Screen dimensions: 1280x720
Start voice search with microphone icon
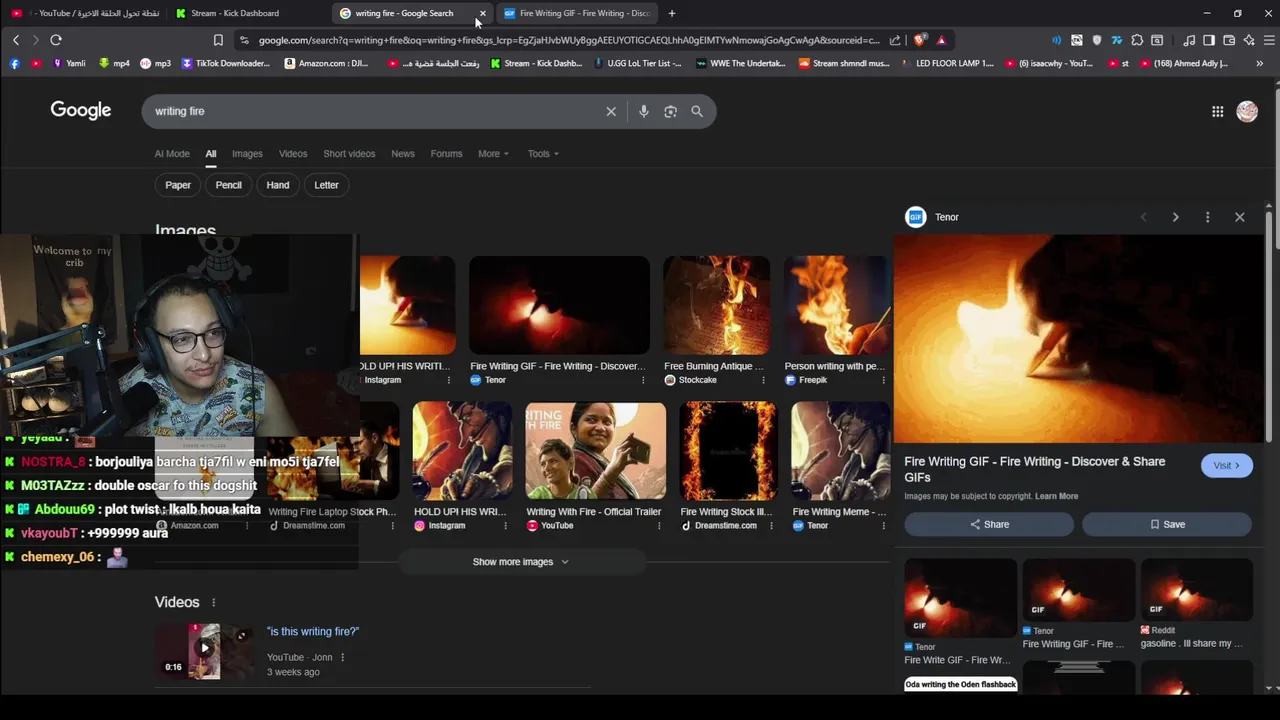click(x=644, y=111)
